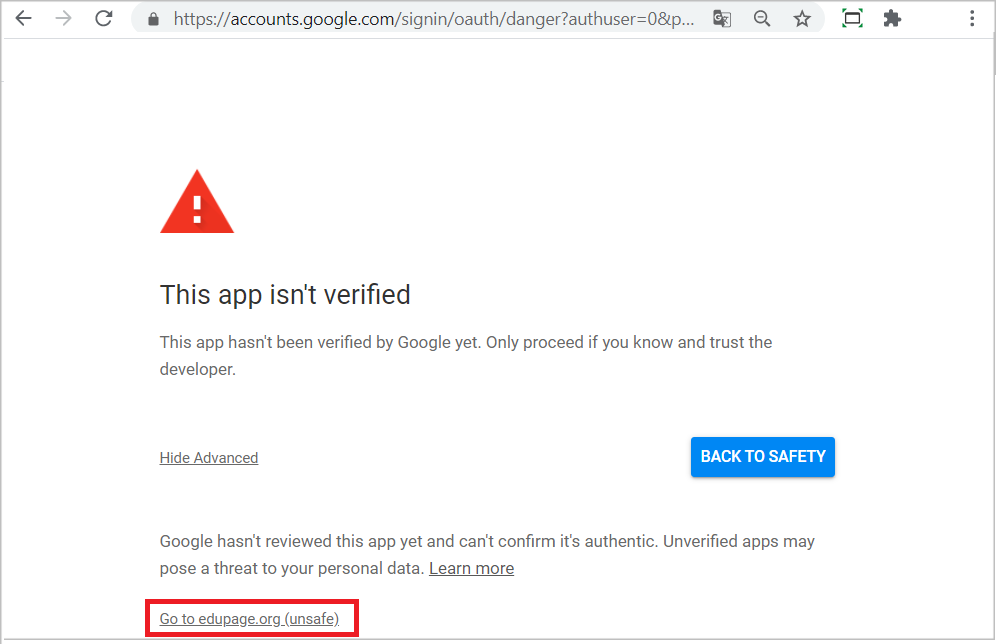Reload the current page
This screenshot has height=644, width=996.
tap(104, 18)
